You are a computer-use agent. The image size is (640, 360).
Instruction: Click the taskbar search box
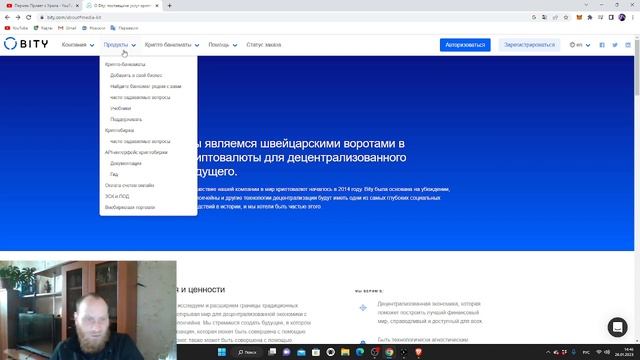pos(247,352)
